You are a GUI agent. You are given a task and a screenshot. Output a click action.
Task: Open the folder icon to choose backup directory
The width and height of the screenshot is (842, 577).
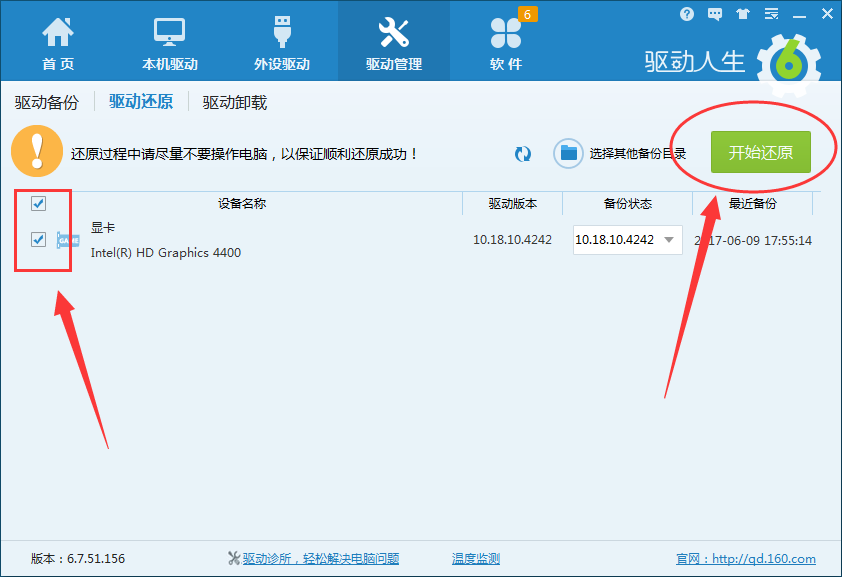[566, 153]
